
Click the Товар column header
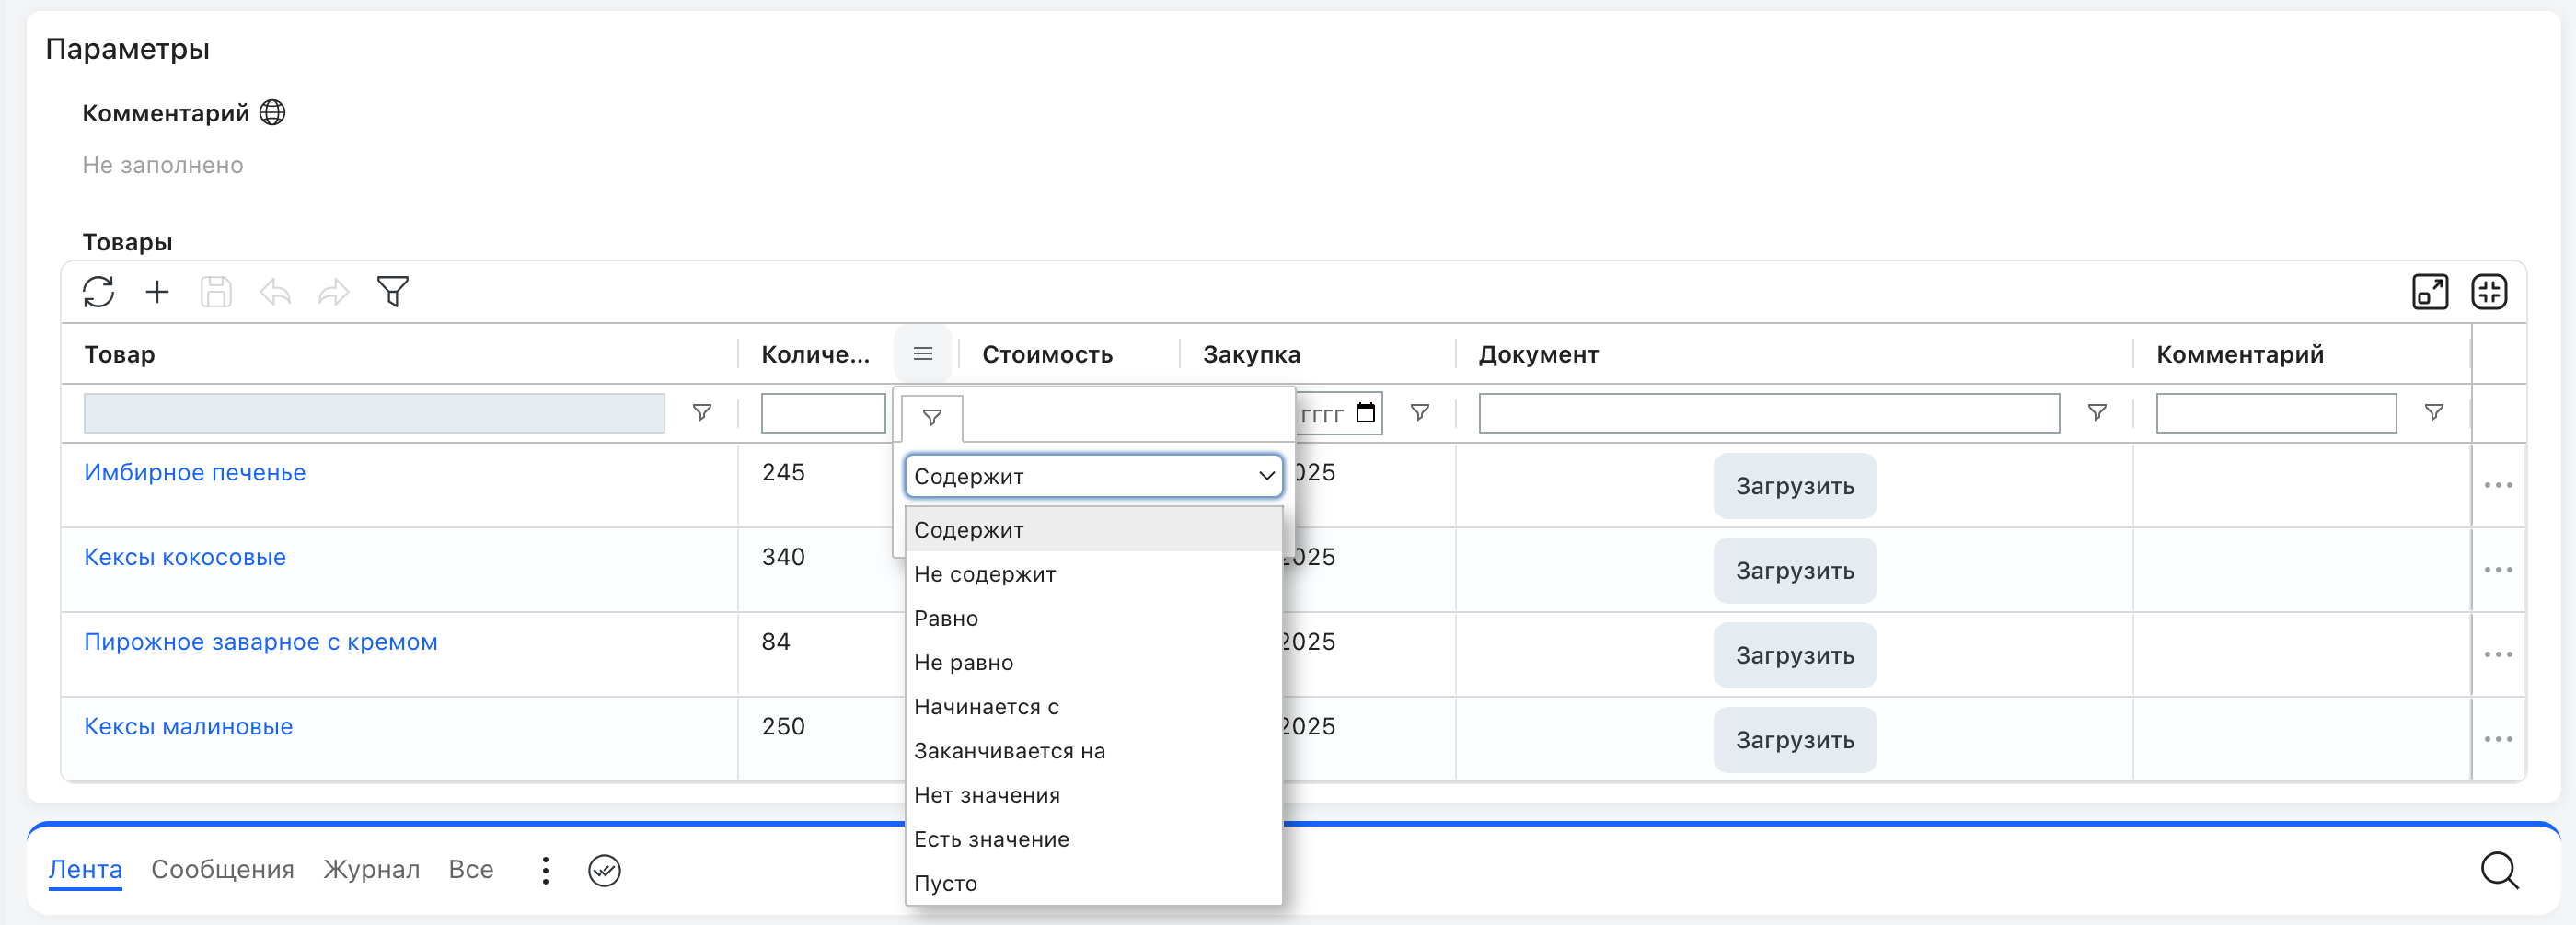tap(120, 354)
